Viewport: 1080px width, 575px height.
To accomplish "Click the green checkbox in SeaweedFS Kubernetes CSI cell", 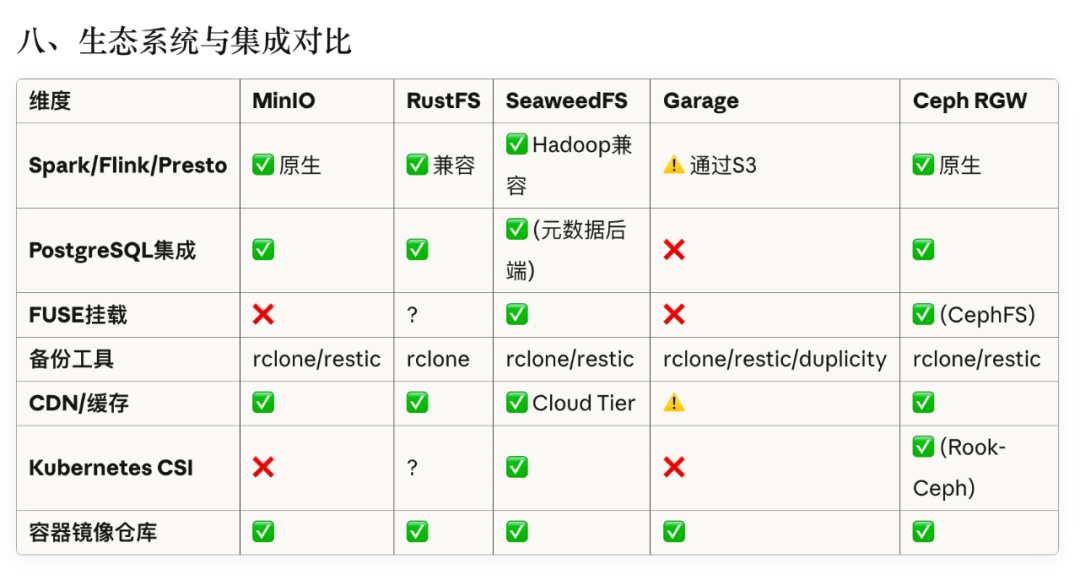I will [517, 467].
